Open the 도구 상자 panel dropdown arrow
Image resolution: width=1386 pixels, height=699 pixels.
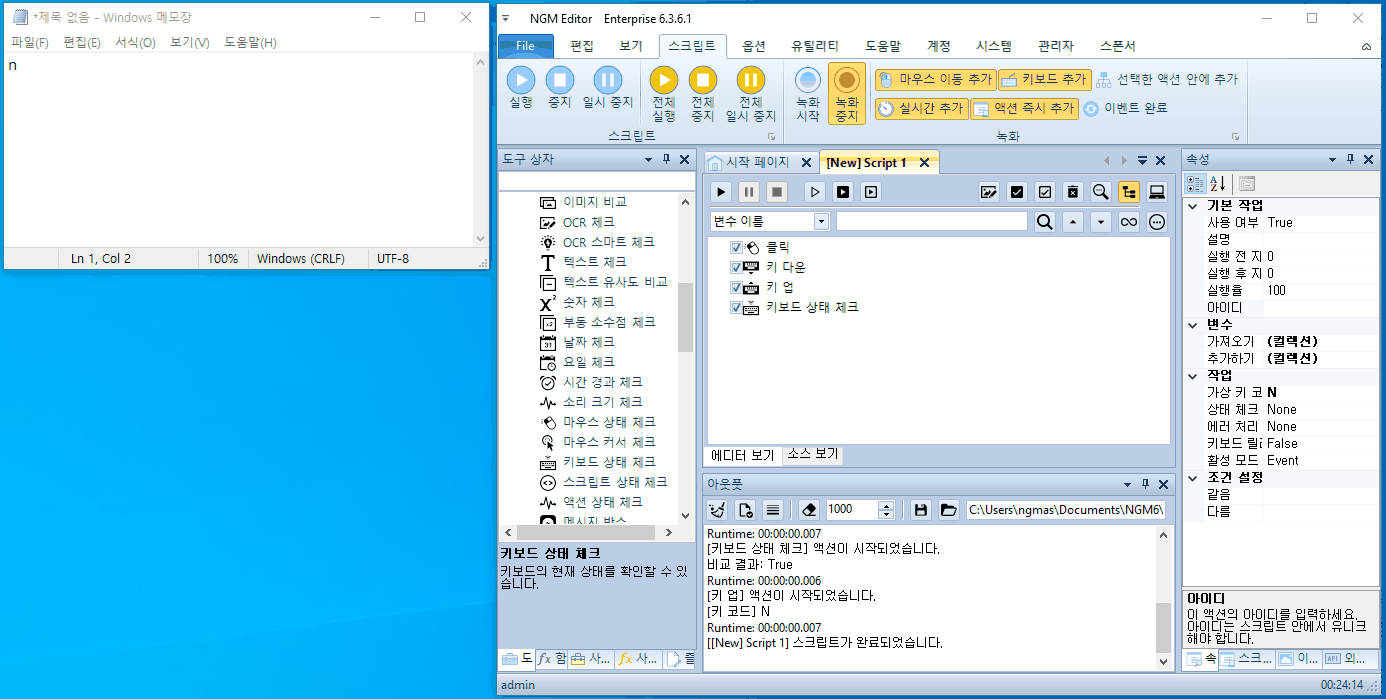point(649,160)
